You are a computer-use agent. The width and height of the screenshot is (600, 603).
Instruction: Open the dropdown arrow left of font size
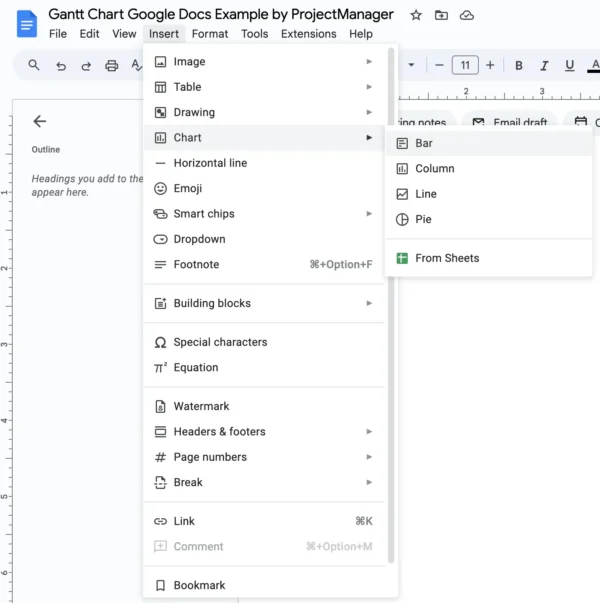pyautogui.click(x=411, y=65)
